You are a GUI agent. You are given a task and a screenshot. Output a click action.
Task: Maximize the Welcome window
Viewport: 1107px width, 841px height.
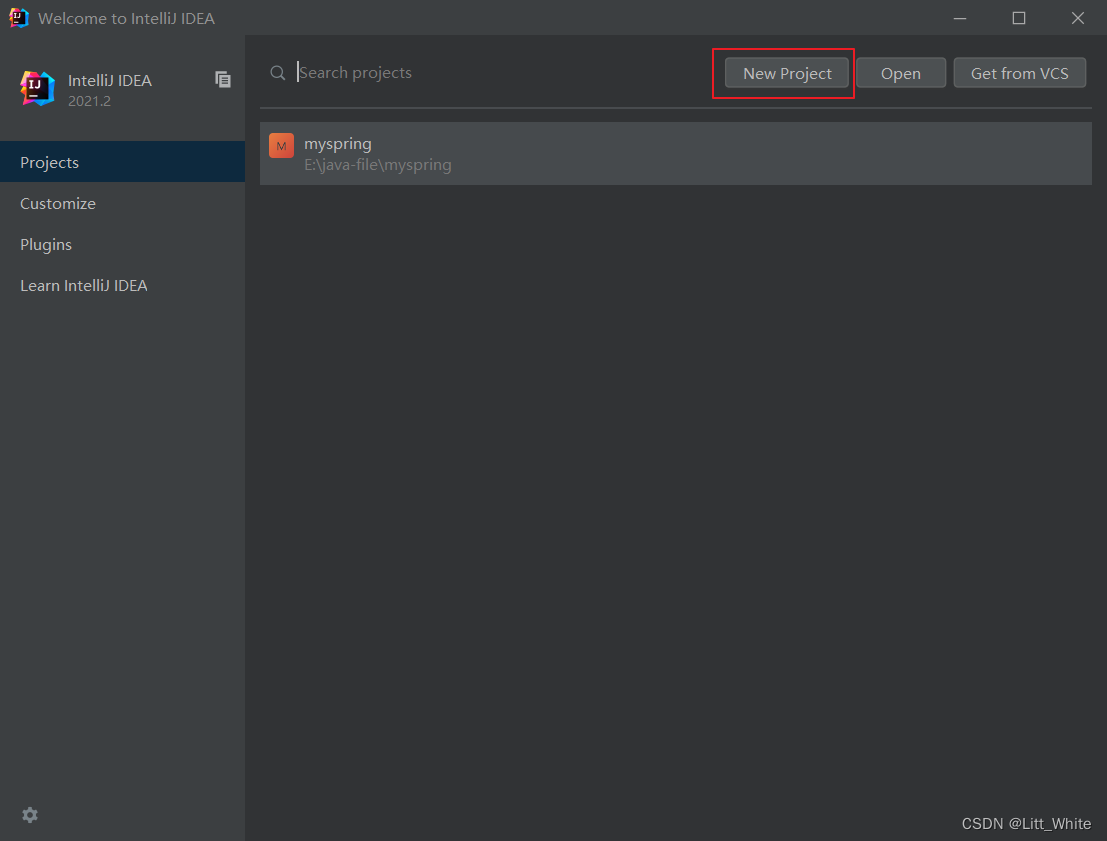coord(1019,18)
